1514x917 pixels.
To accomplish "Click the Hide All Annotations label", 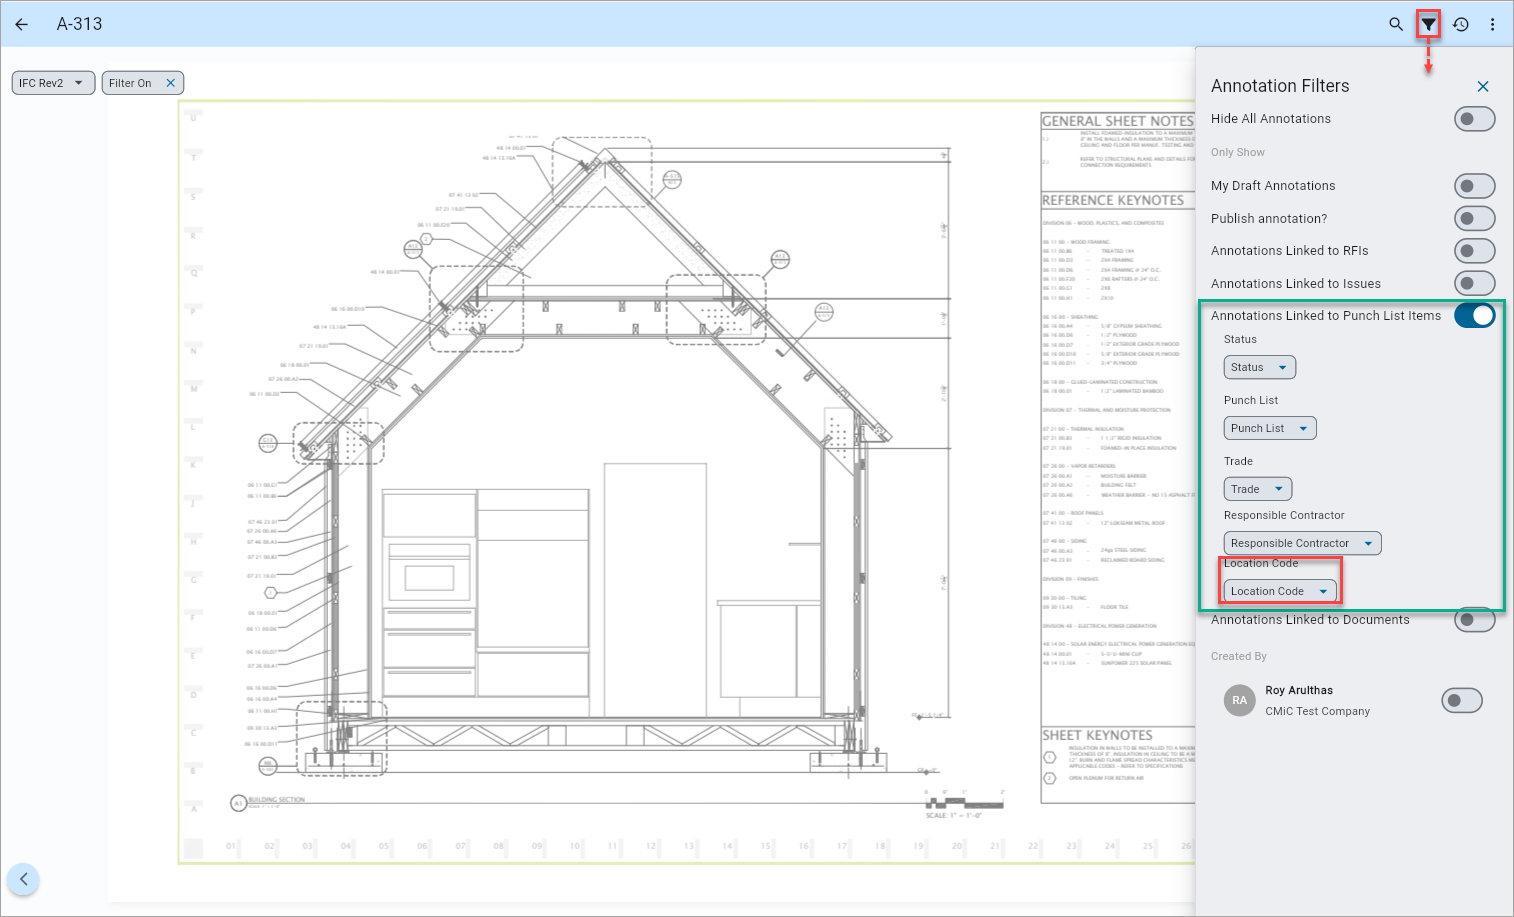I will tap(1271, 118).
